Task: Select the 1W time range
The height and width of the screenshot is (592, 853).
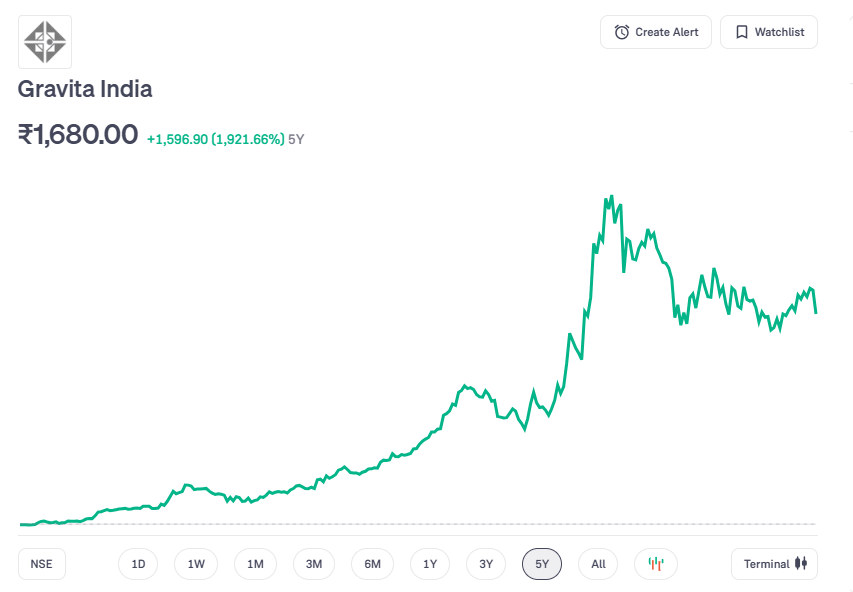Action: click(196, 564)
